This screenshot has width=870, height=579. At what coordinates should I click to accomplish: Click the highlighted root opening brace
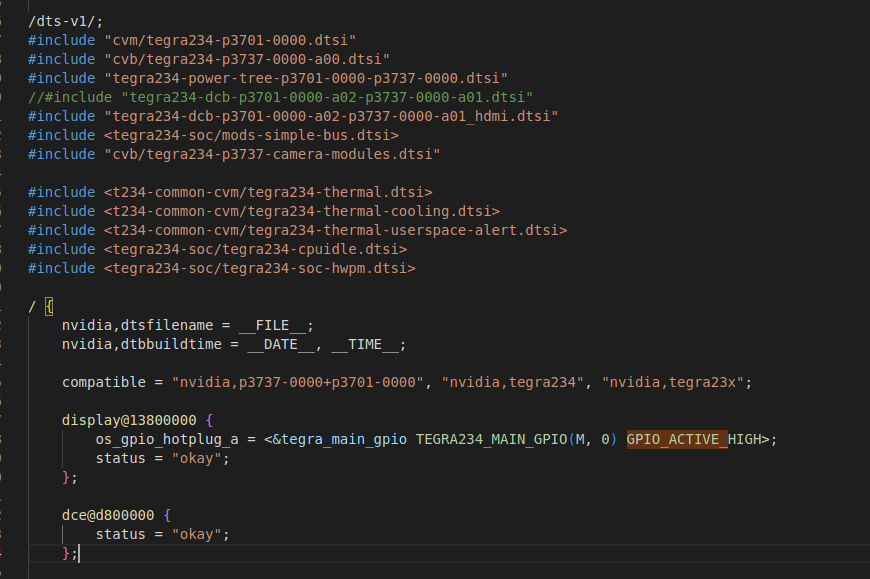click(x=49, y=306)
